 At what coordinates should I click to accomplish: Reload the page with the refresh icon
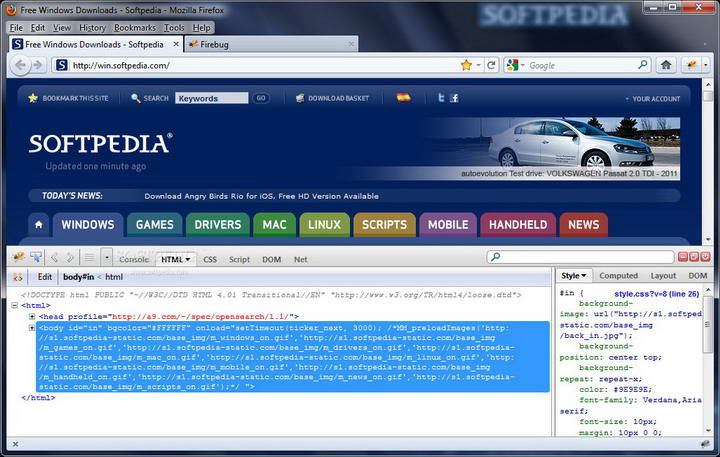click(491, 65)
